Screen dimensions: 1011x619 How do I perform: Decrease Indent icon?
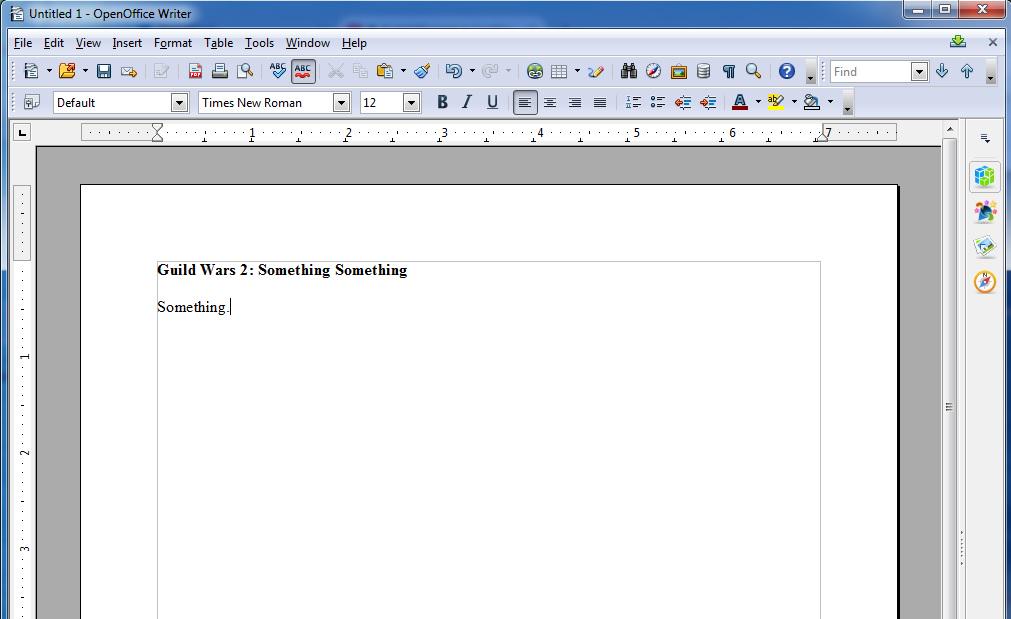(683, 102)
